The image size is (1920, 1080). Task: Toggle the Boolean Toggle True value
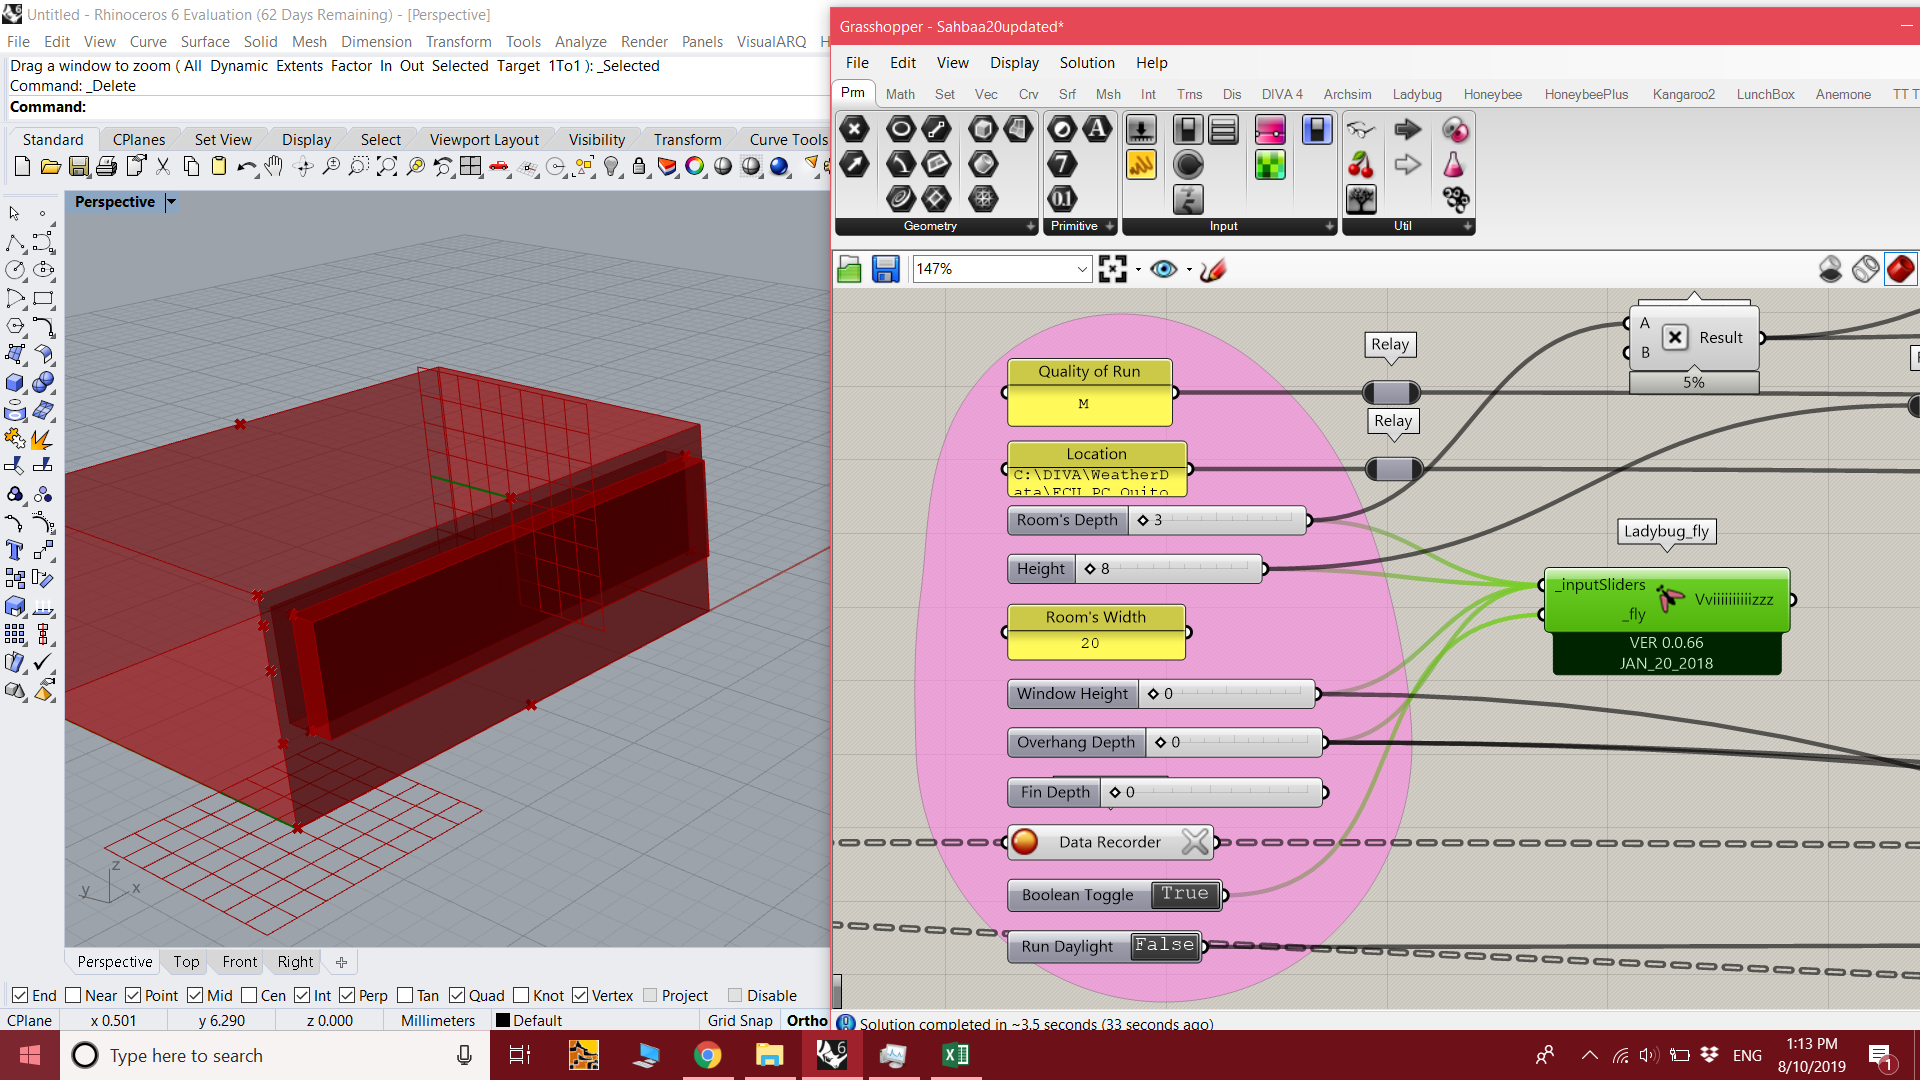click(1185, 894)
